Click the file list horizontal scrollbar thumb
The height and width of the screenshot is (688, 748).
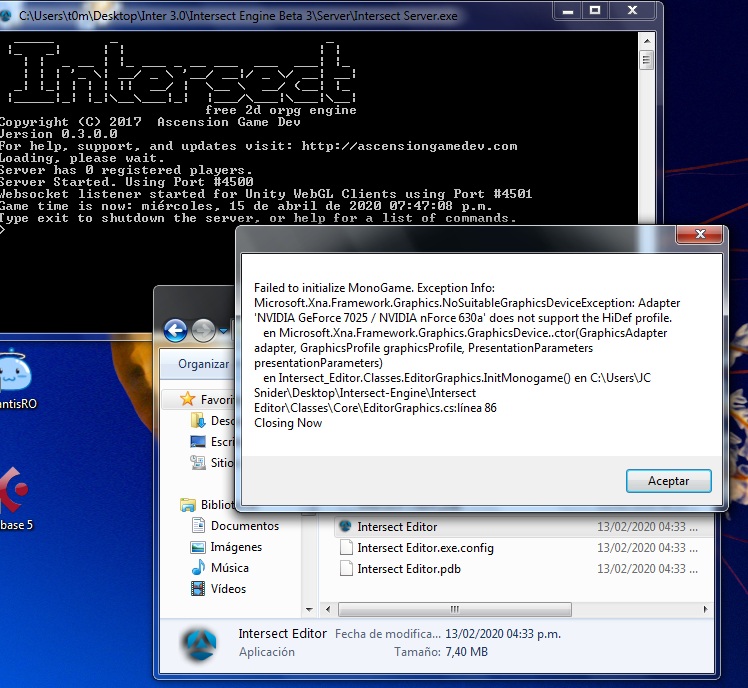tap(455, 609)
